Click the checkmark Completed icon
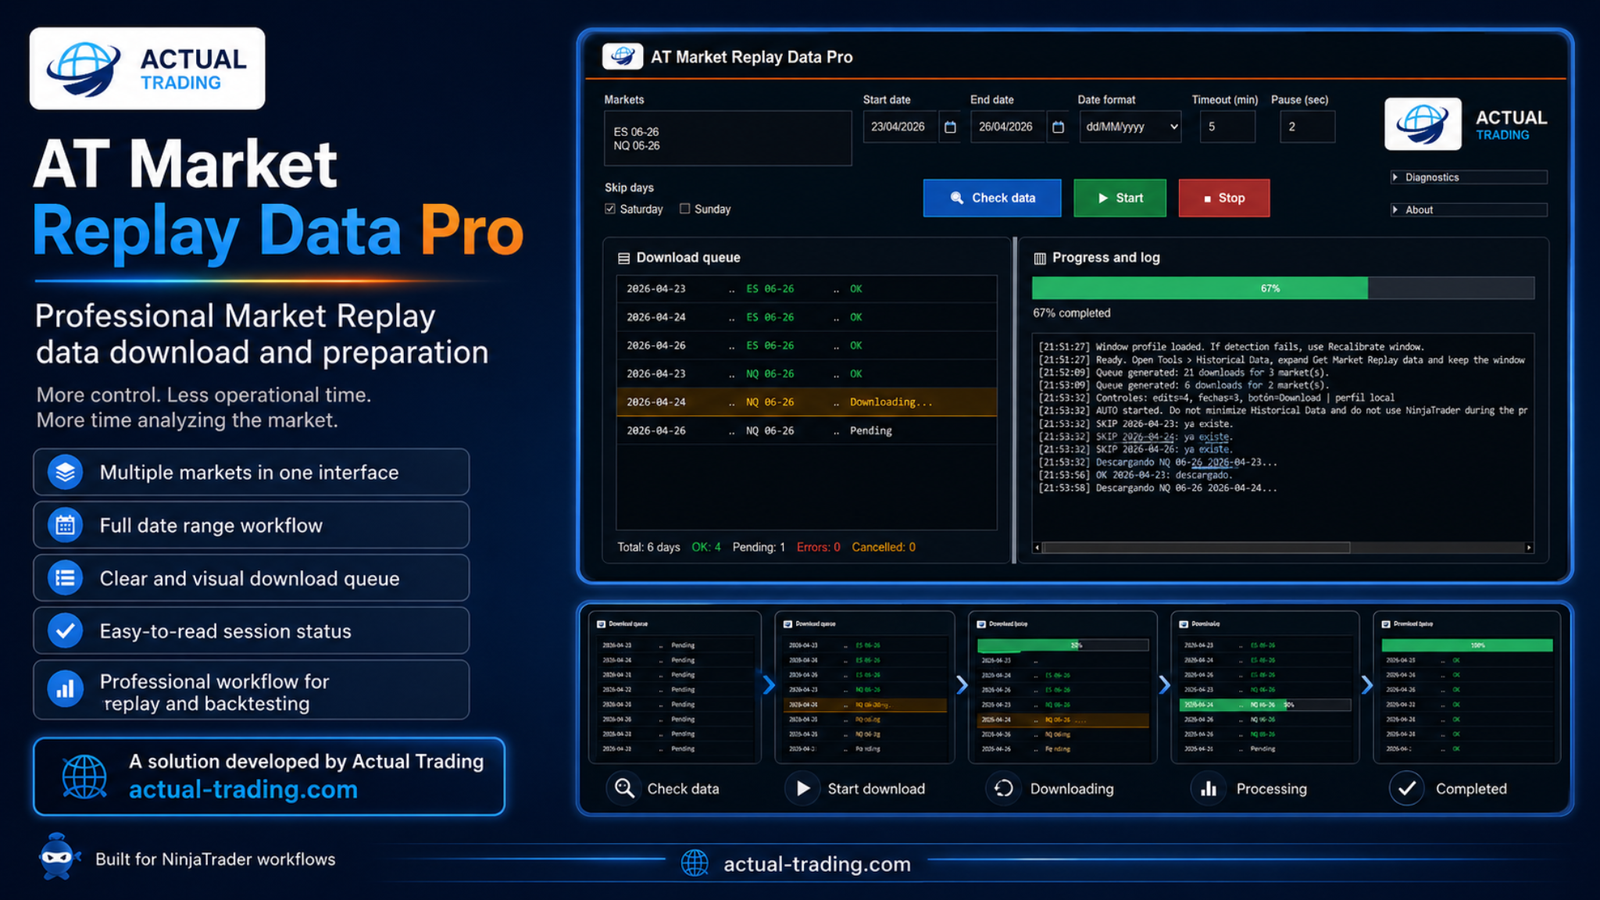Viewport: 1600px width, 900px height. [1407, 789]
